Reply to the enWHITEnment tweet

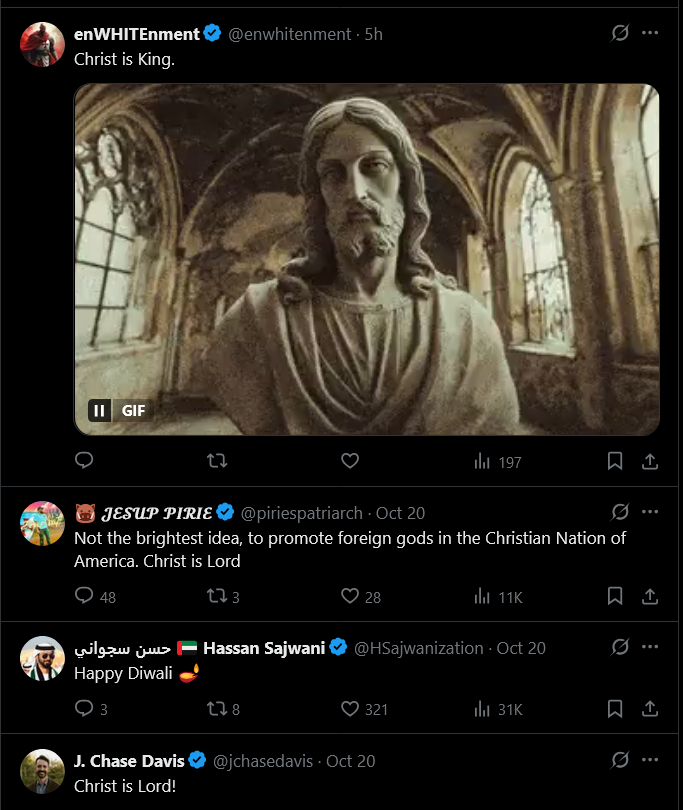85,461
